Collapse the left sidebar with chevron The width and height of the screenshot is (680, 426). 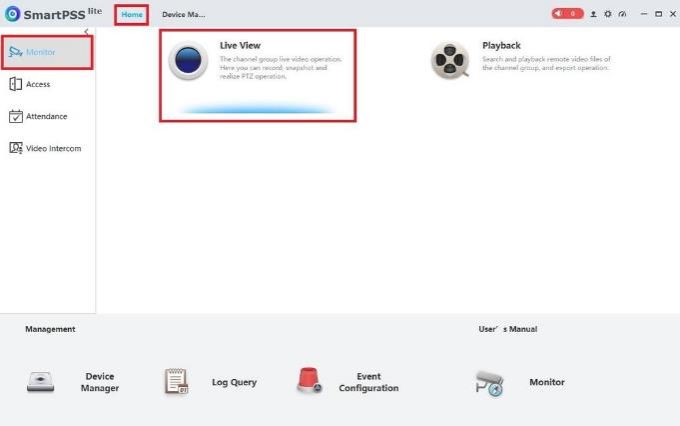click(86, 31)
